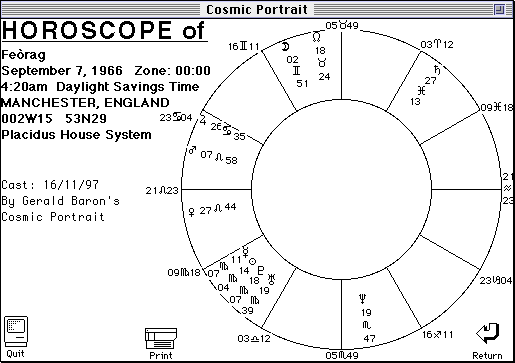Click the MANCHESTER, ENGLAND location text
The width and height of the screenshot is (515, 363).
85,103
